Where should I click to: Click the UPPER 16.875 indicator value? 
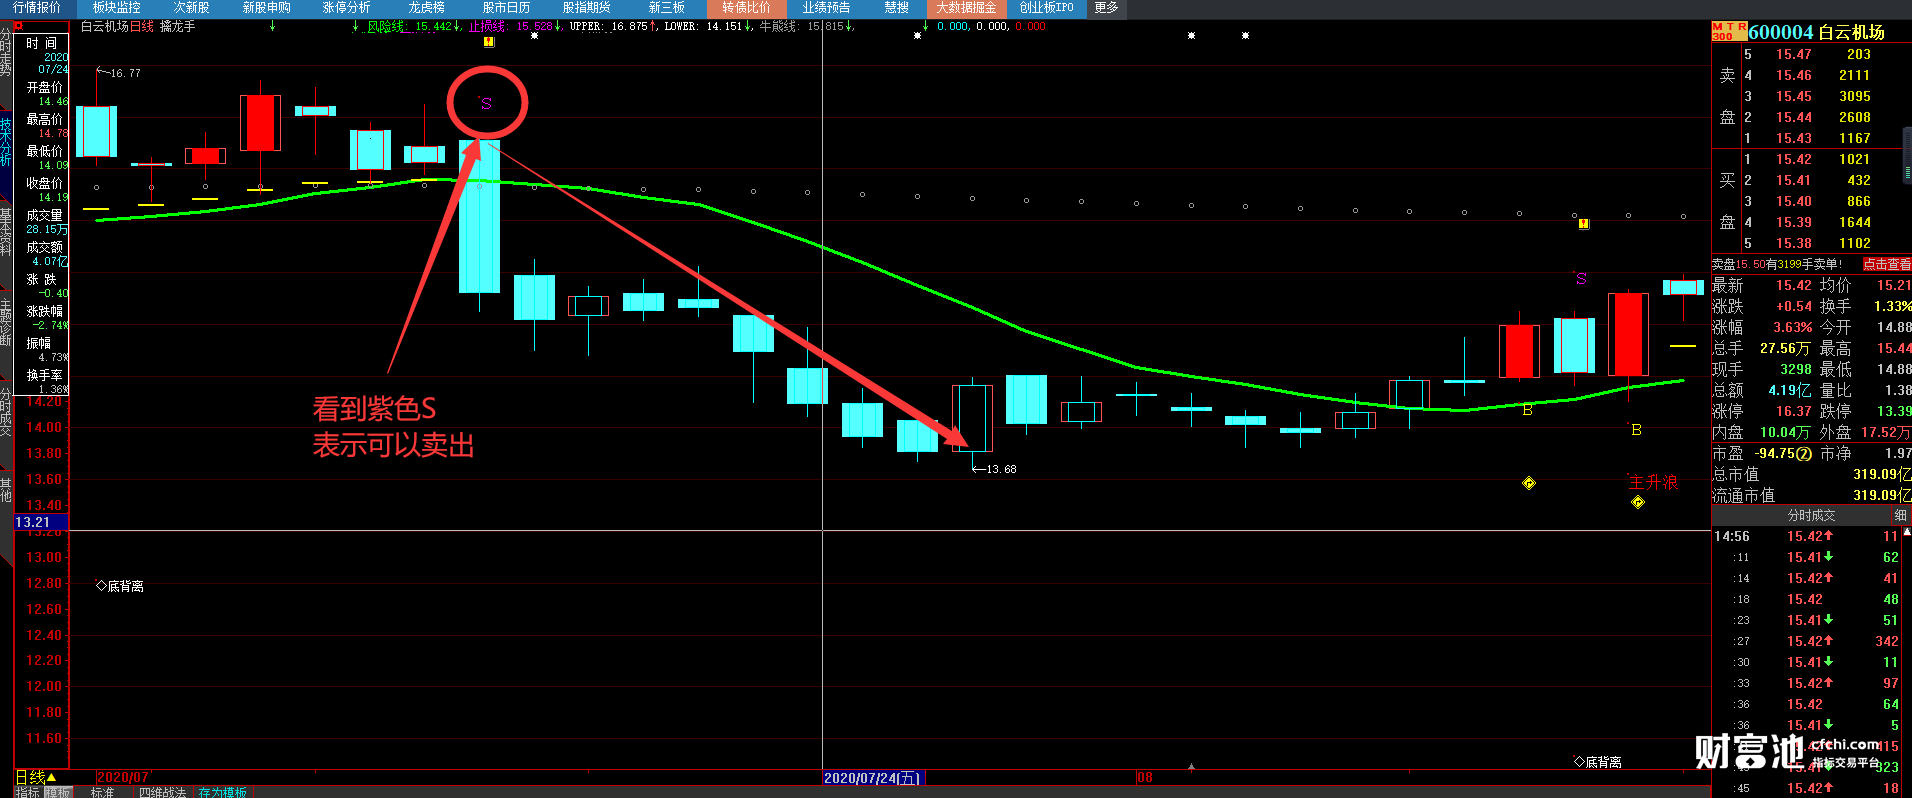click(x=612, y=27)
